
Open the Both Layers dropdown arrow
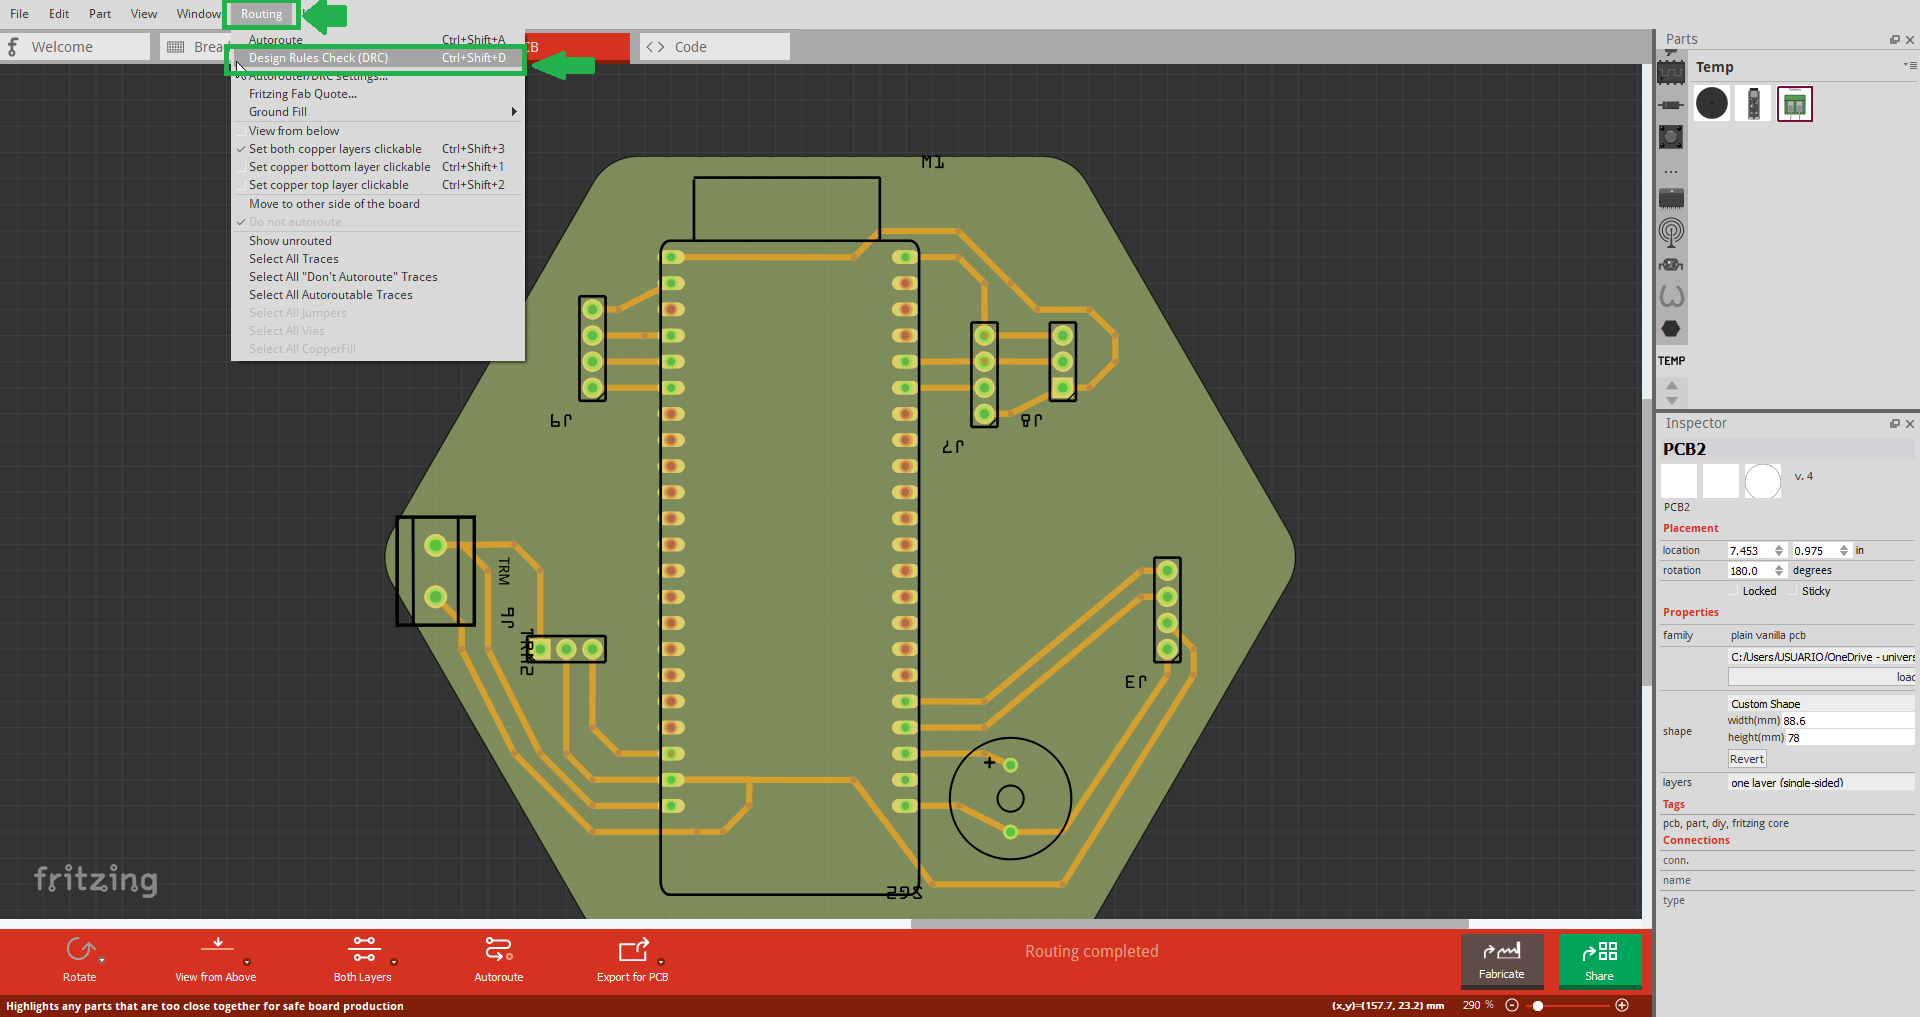click(394, 962)
